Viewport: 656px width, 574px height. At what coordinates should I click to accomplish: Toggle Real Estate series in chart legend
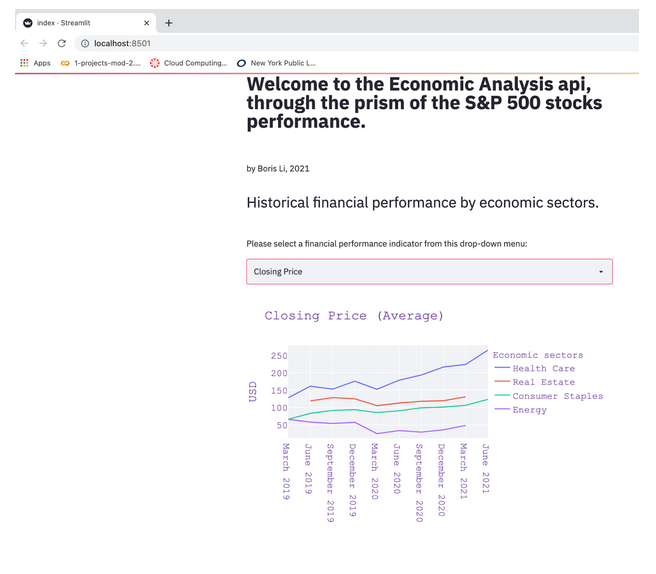coord(543,382)
